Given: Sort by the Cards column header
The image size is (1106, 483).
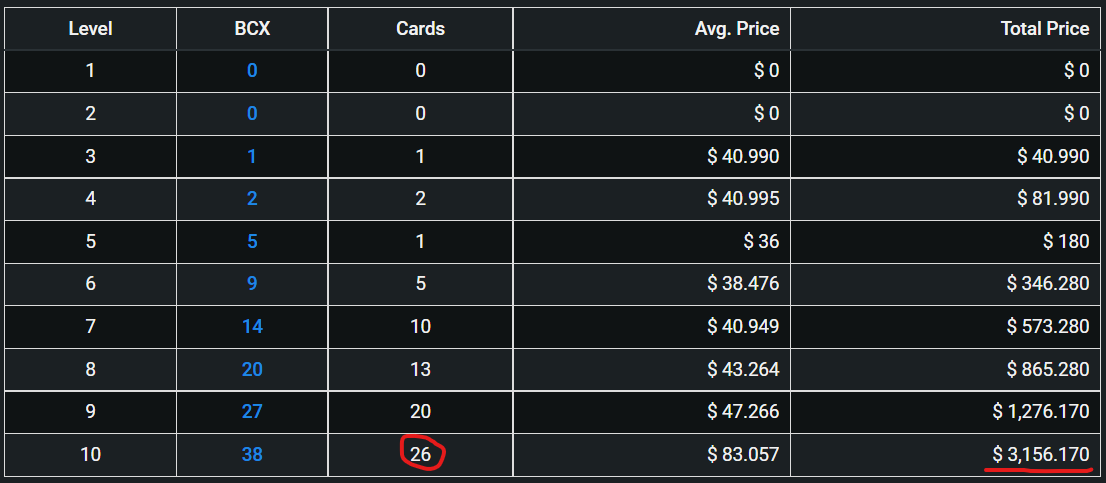Looking at the screenshot, I should pos(420,29).
